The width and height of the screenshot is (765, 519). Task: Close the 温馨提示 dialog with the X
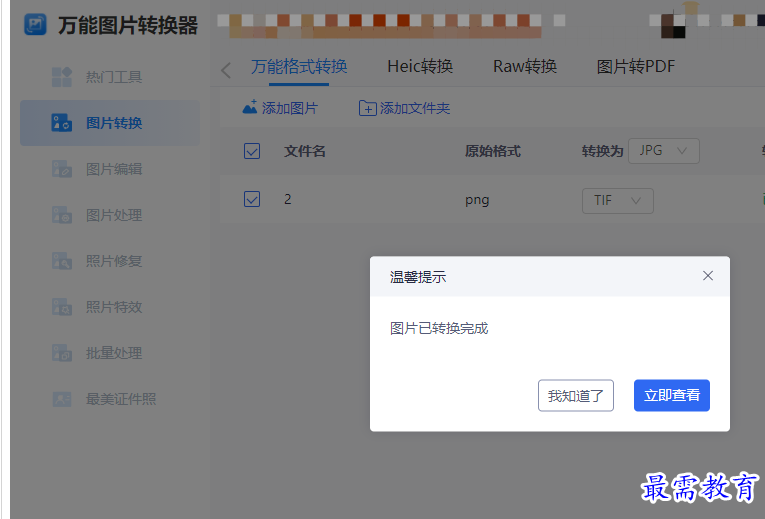(x=708, y=276)
